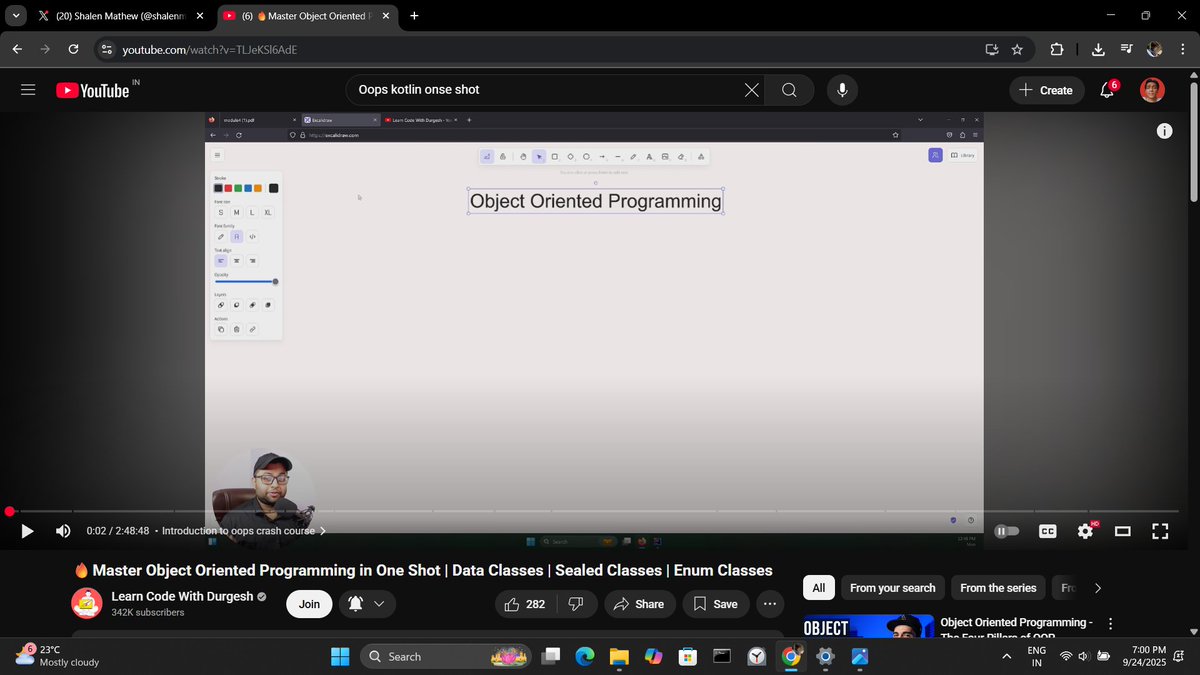Open the video quality settings gear
Viewport: 1200px width, 675px height.
coord(1085,531)
